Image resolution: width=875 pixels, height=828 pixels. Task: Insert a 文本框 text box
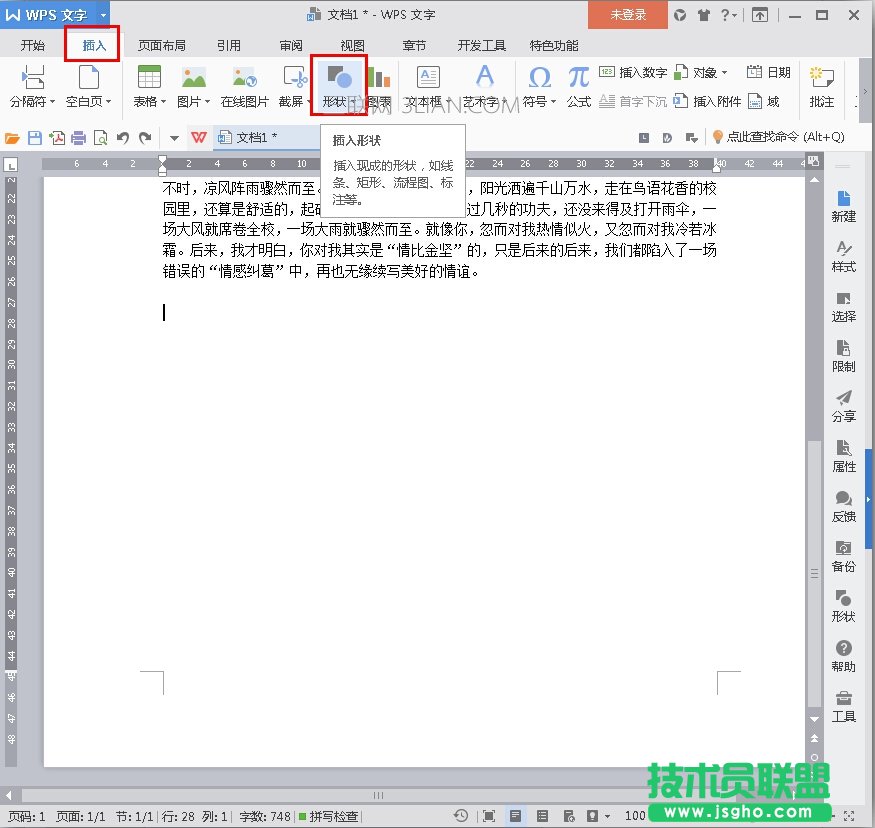pos(427,85)
